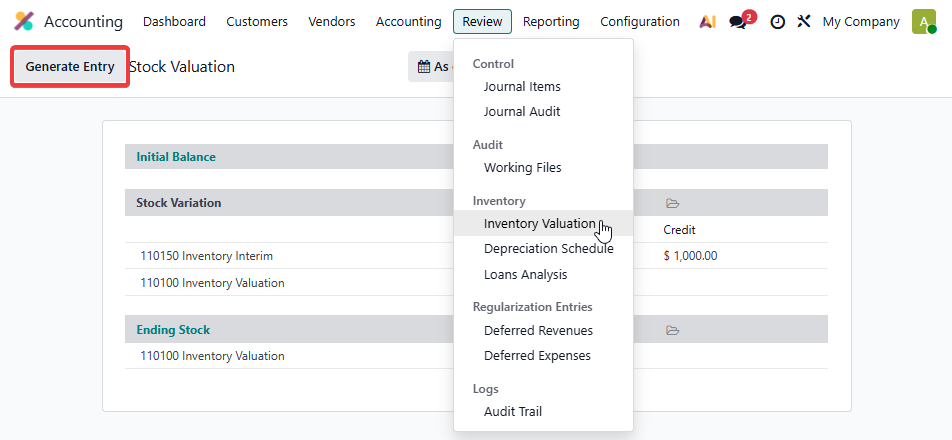Choose Inventory Valuation menu entry

[x=539, y=223]
